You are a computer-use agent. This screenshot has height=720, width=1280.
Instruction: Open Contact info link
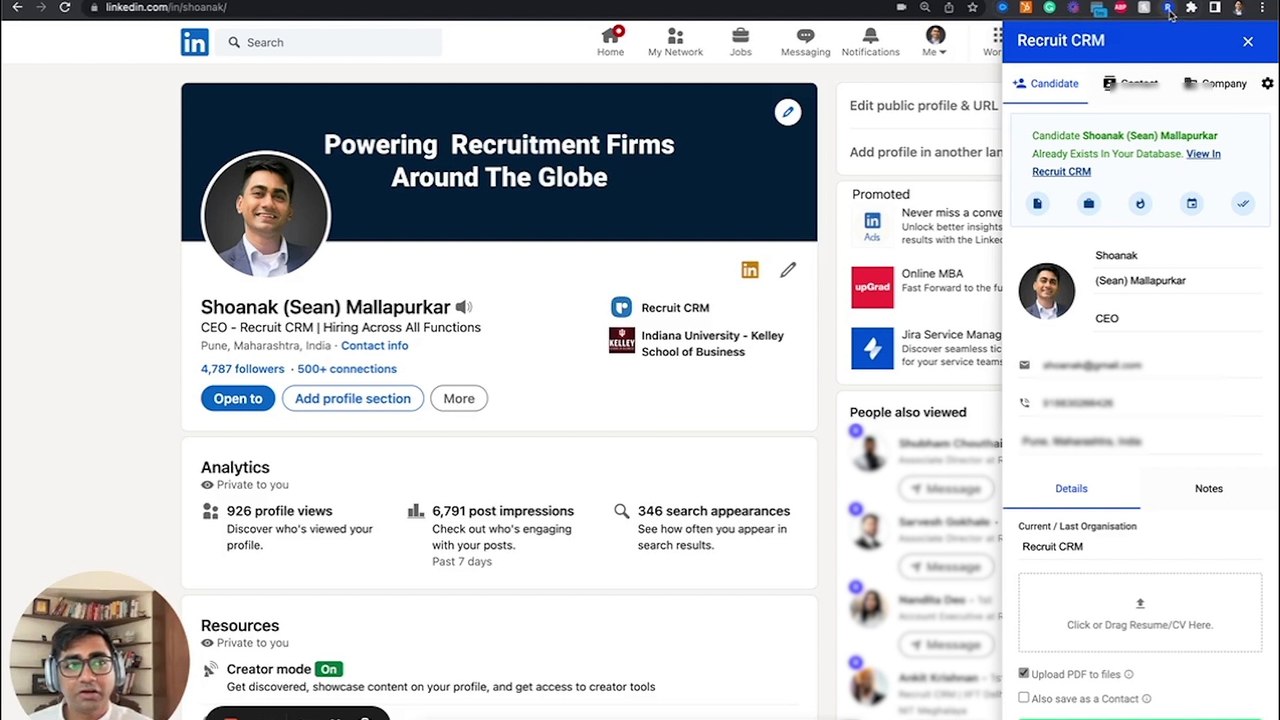point(374,346)
